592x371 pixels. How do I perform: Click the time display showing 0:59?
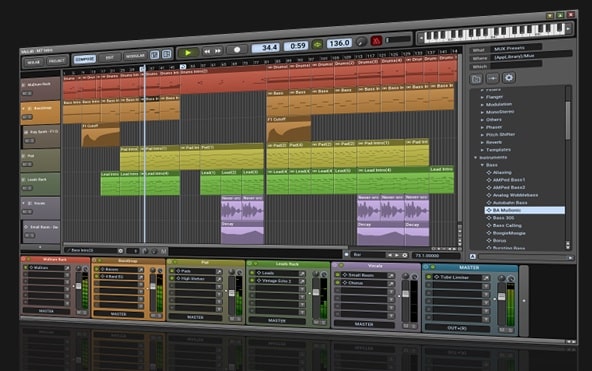click(x=296, y=46)
